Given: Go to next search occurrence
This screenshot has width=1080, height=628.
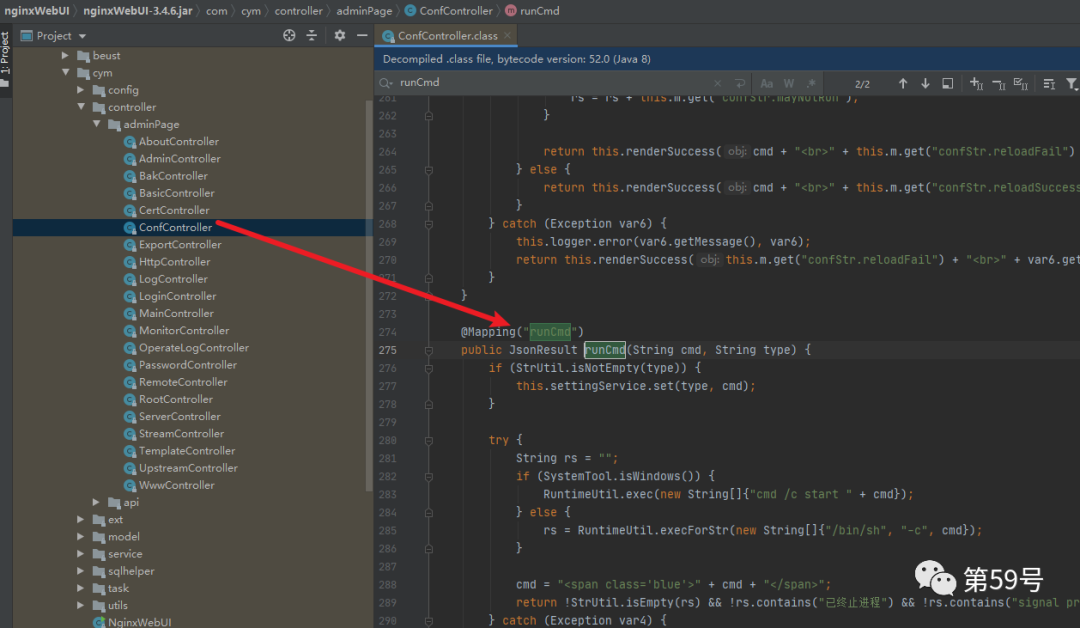Looking at the screenshot, I should (x=925, y=83).
